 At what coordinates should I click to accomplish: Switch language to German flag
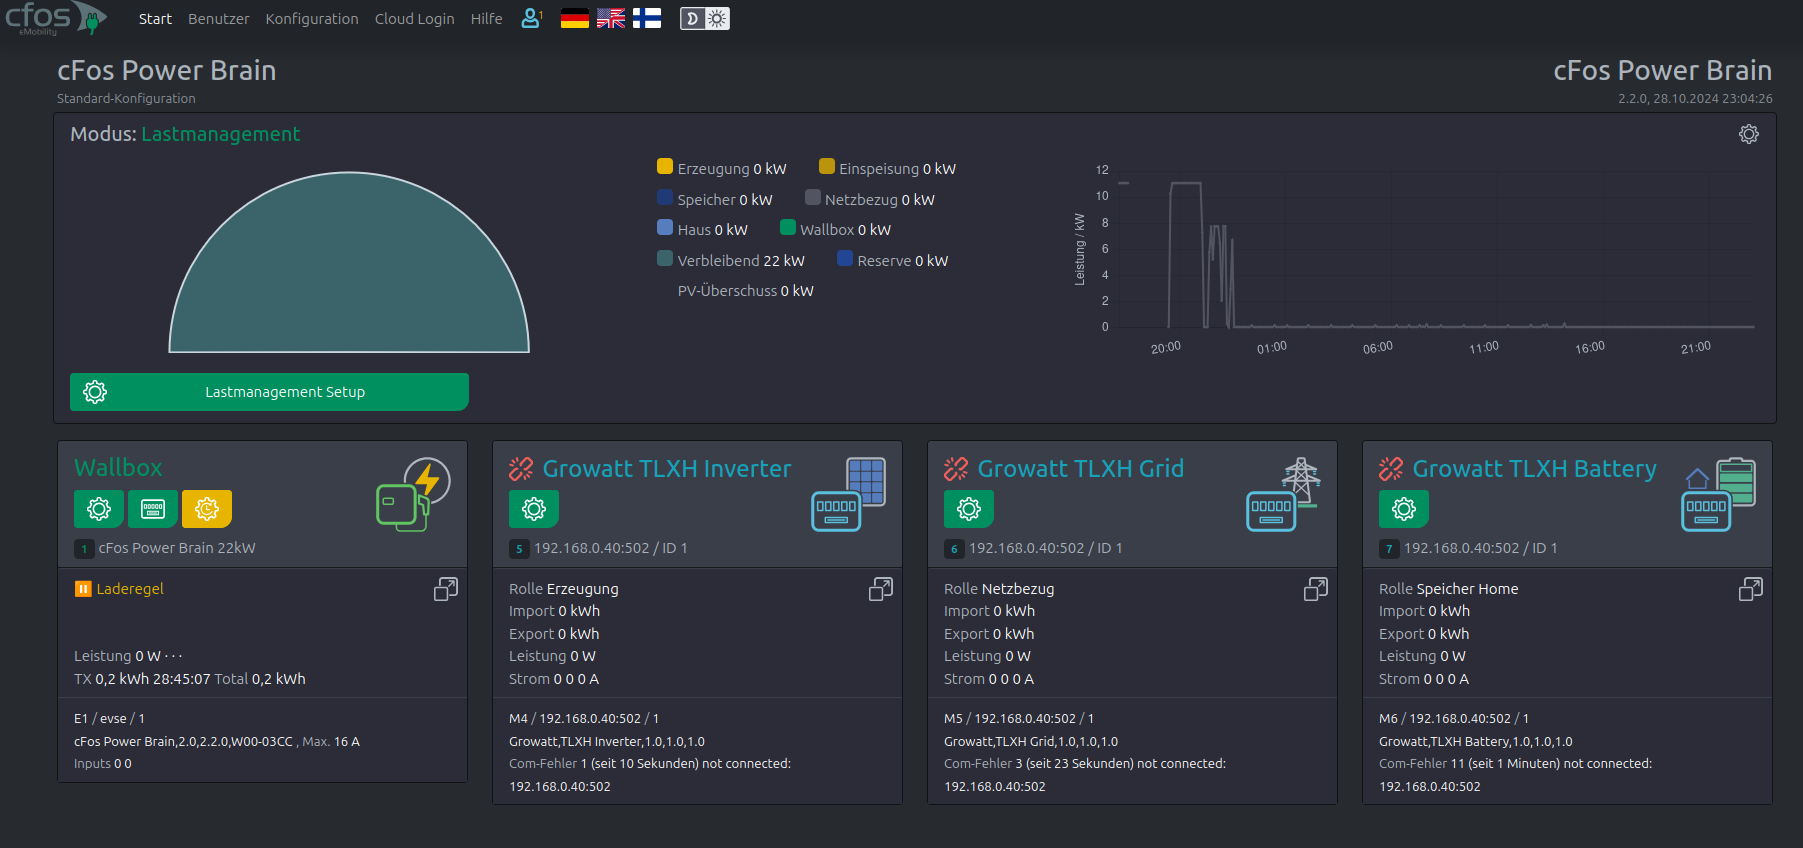pyautogui.click(x=575, y=18)
